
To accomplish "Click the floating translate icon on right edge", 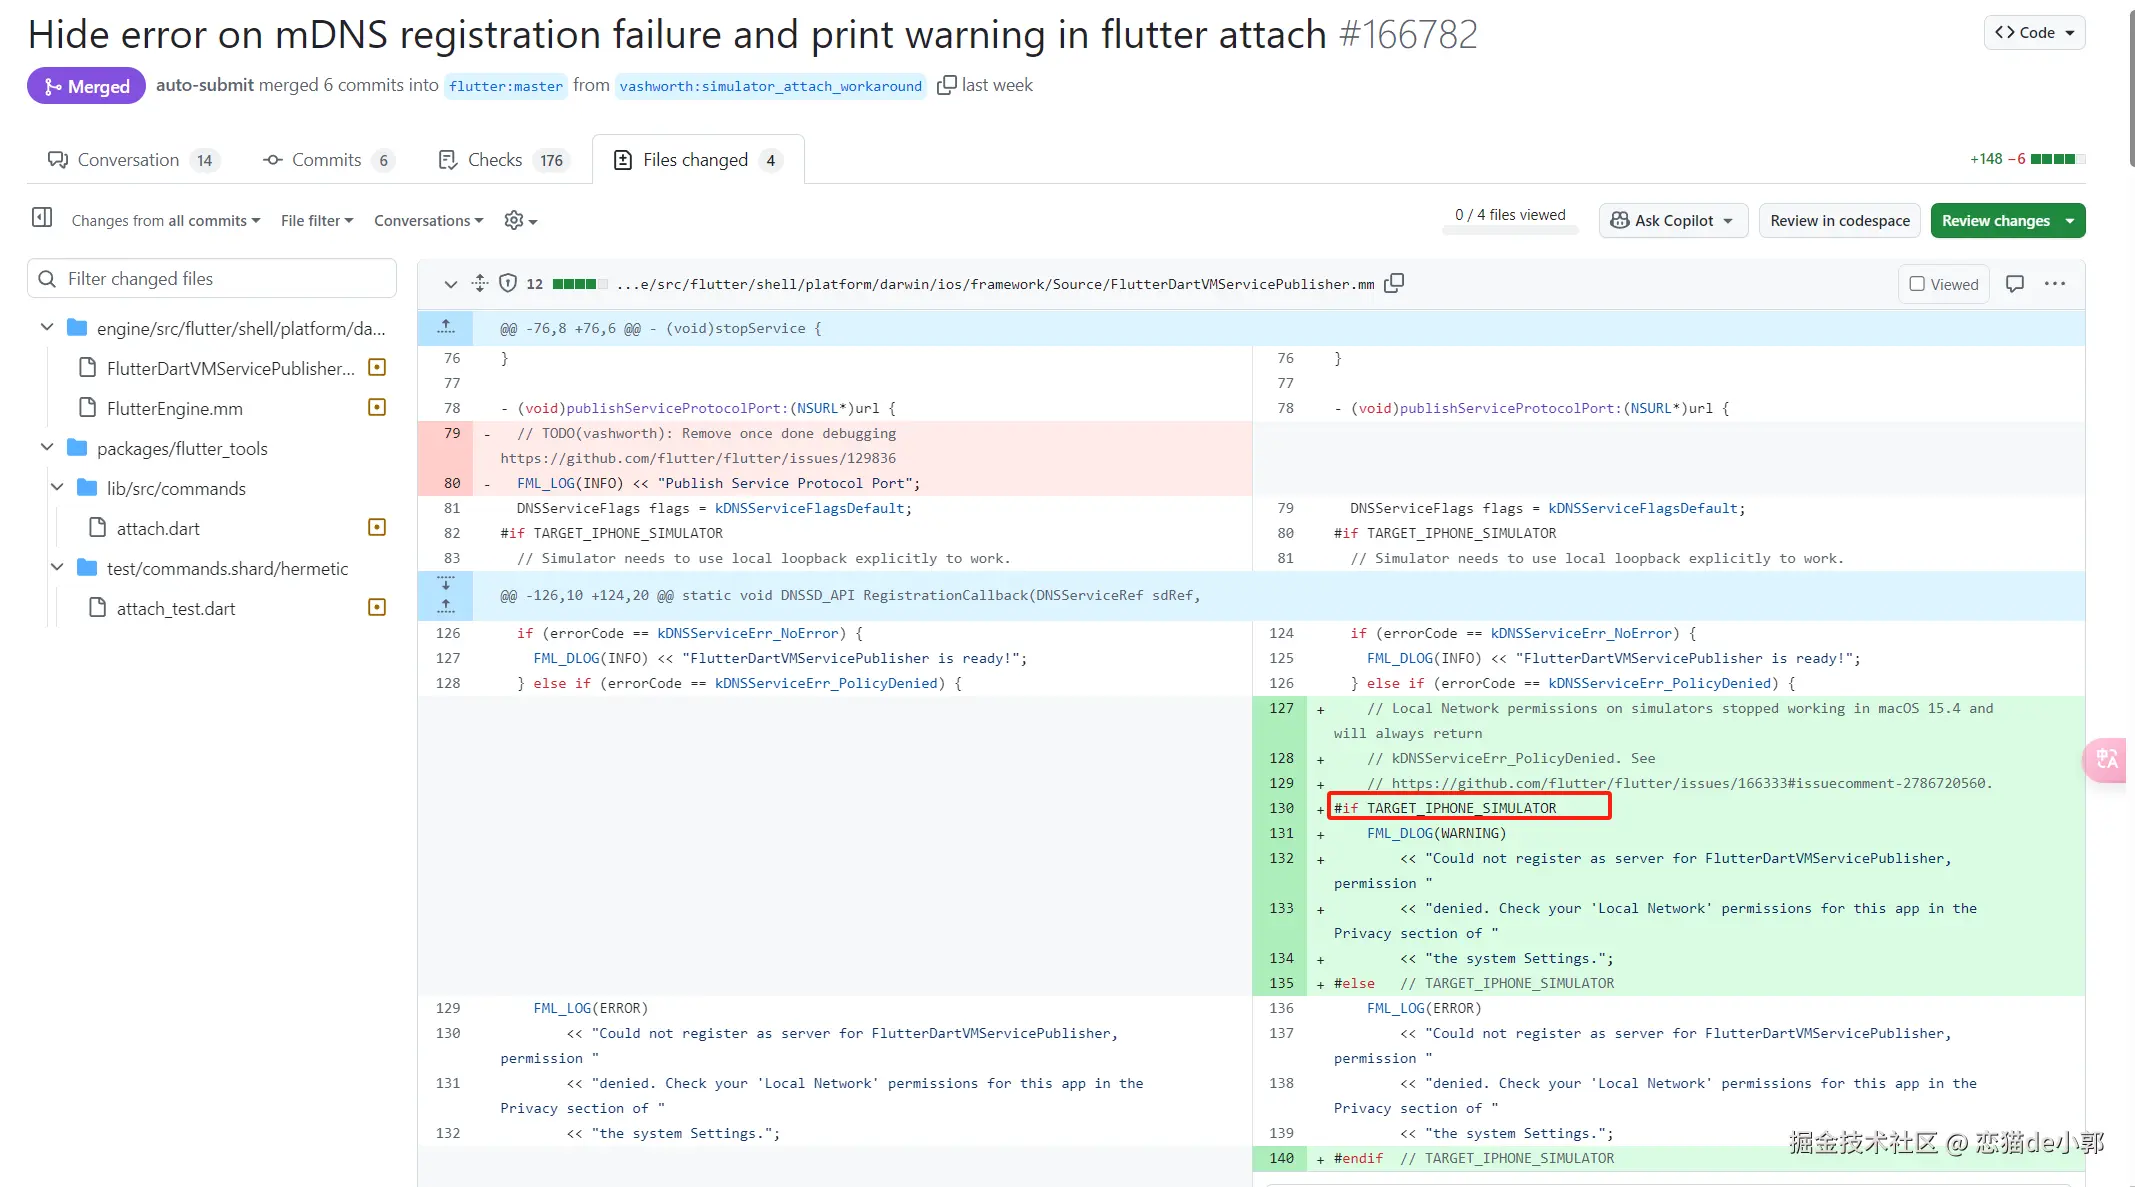I will click(x=2107, y=760).
